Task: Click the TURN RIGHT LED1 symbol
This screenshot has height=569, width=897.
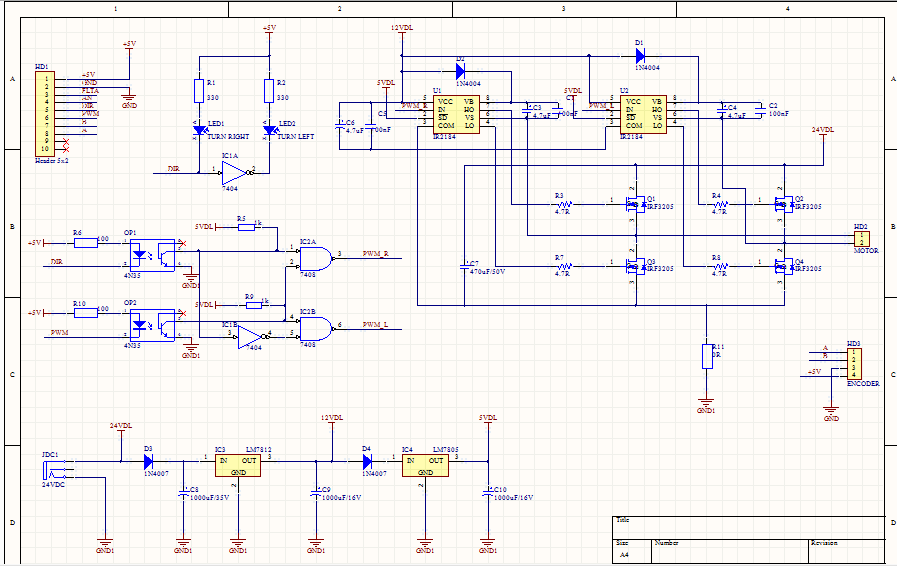Action: pos(199,130)
